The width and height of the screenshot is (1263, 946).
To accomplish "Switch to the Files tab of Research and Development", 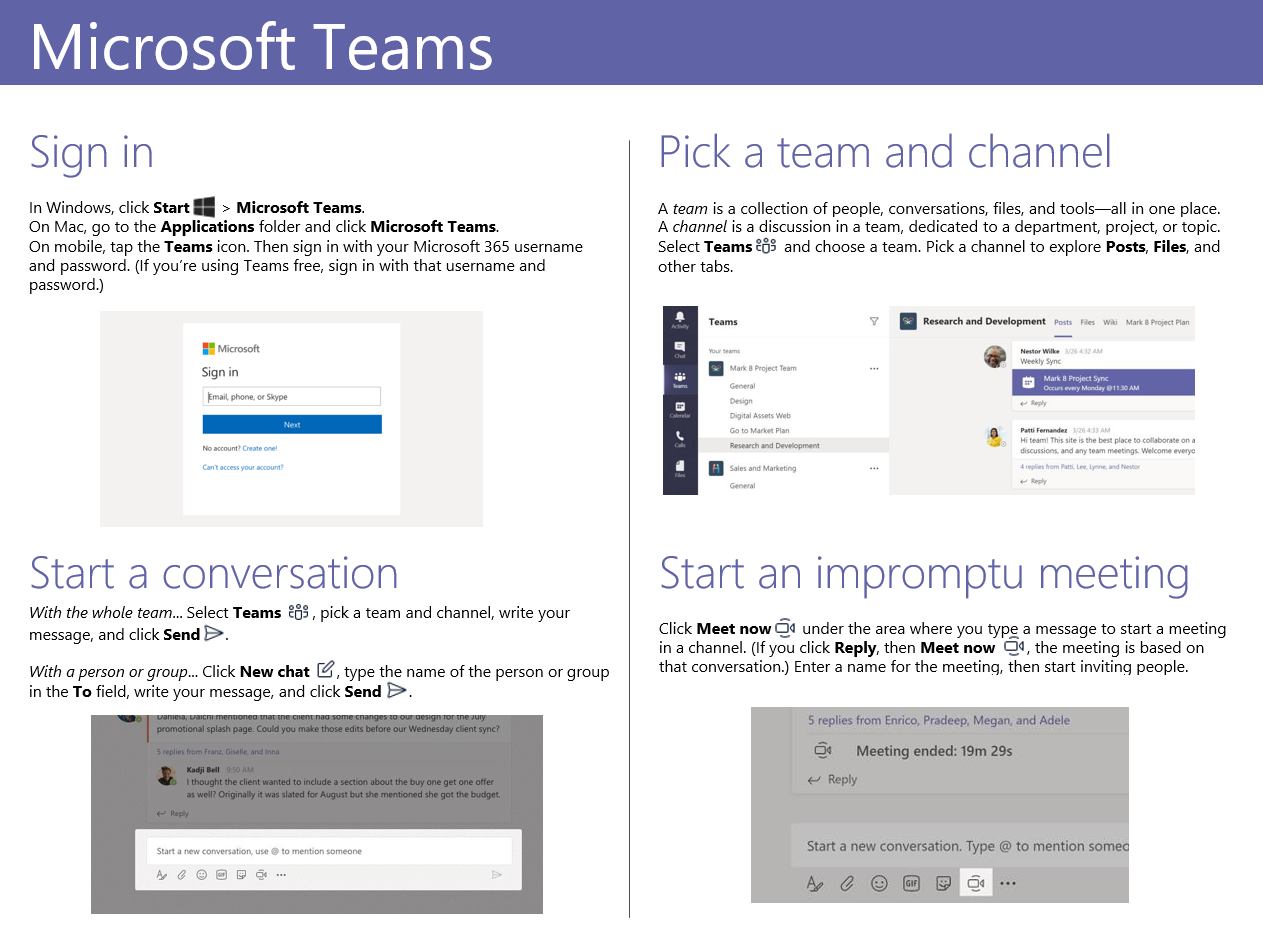I will tap(1087, 322).
